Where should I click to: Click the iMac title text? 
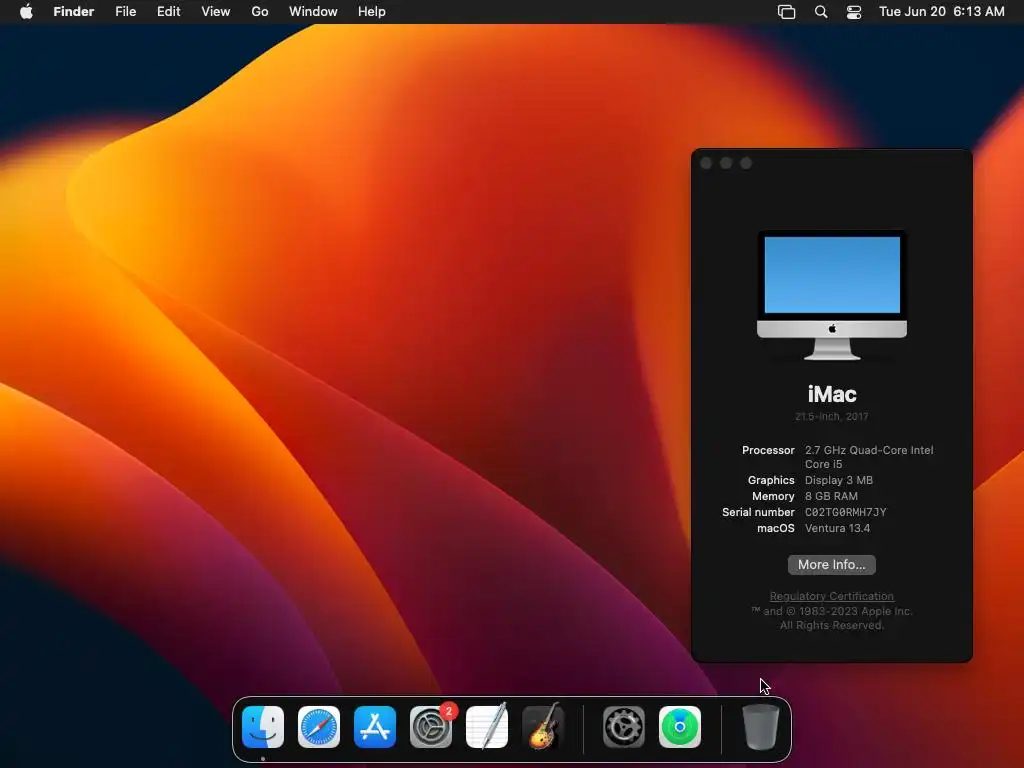click(x=832, y=394)
